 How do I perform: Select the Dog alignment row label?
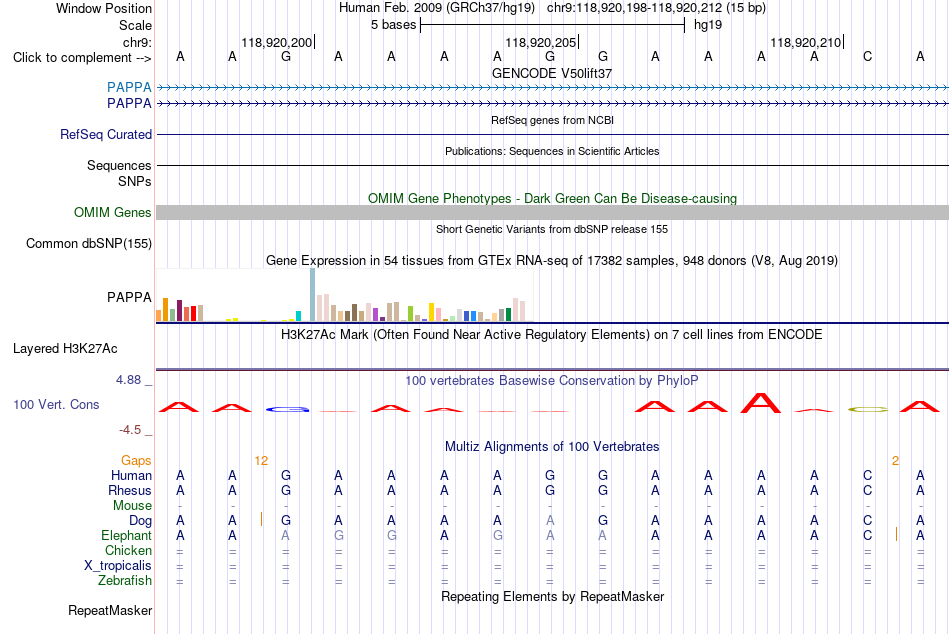coord(141,521)
